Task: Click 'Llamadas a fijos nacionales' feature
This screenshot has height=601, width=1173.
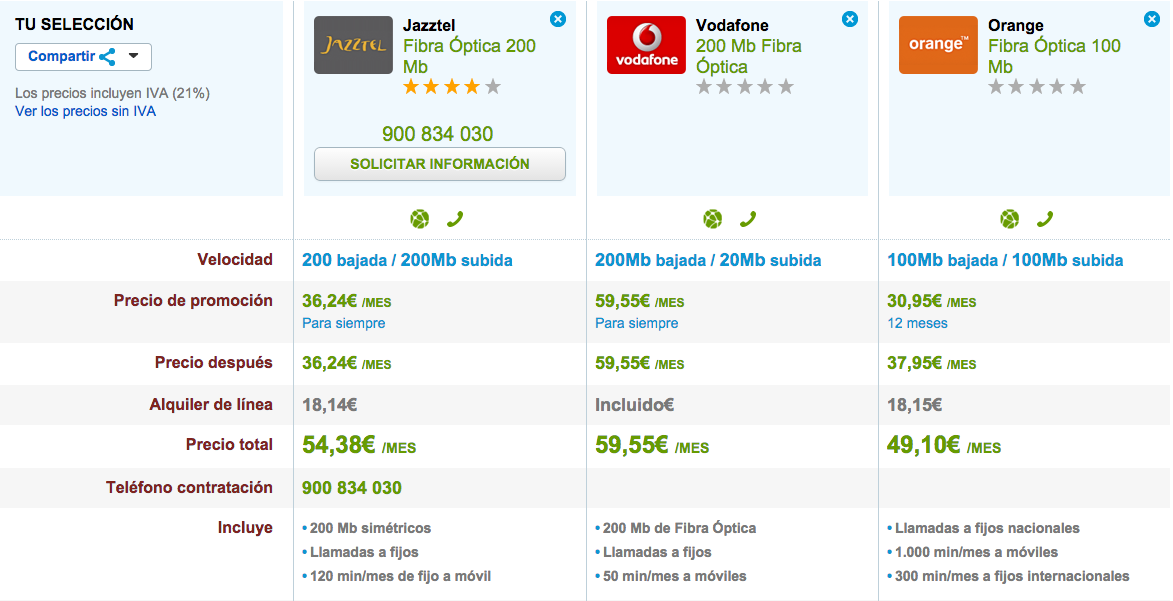Action: point(987,528)
